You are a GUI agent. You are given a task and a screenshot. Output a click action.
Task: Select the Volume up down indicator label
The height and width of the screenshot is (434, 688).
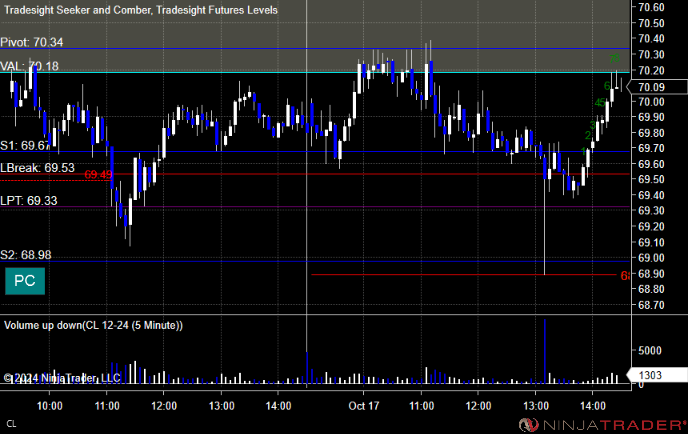(93, 326)
